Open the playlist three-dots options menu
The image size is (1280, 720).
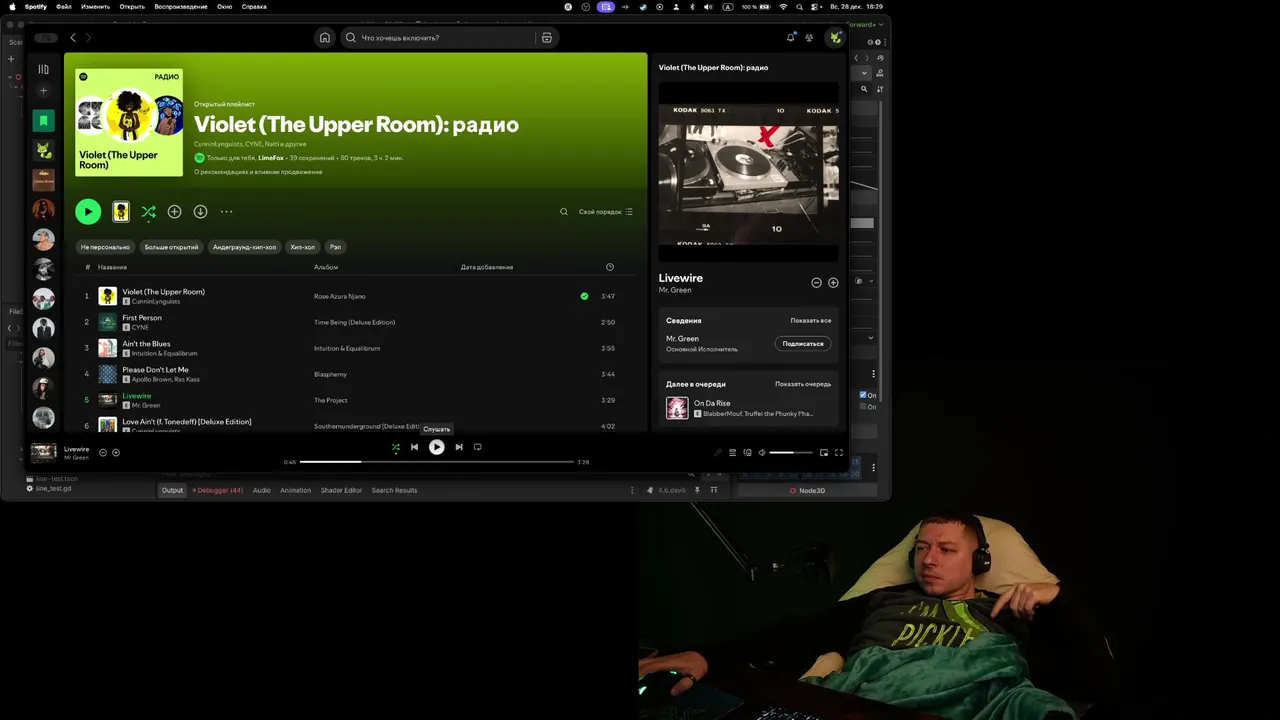coord(226,212)
